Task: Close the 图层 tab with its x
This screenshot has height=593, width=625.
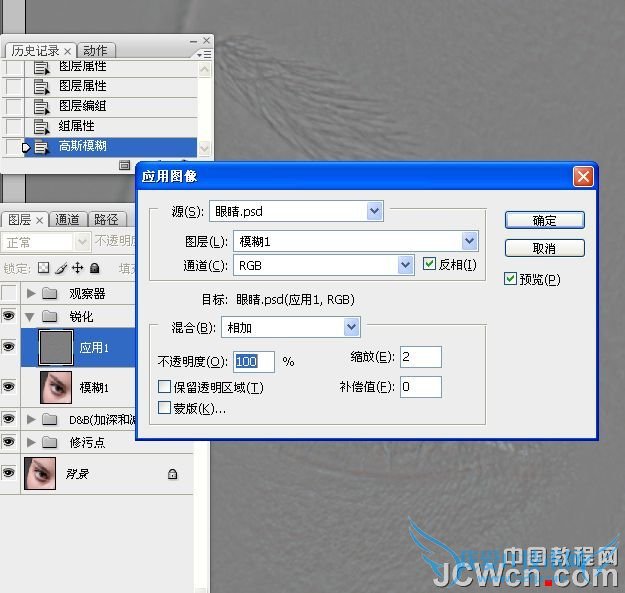Action: 39,220
